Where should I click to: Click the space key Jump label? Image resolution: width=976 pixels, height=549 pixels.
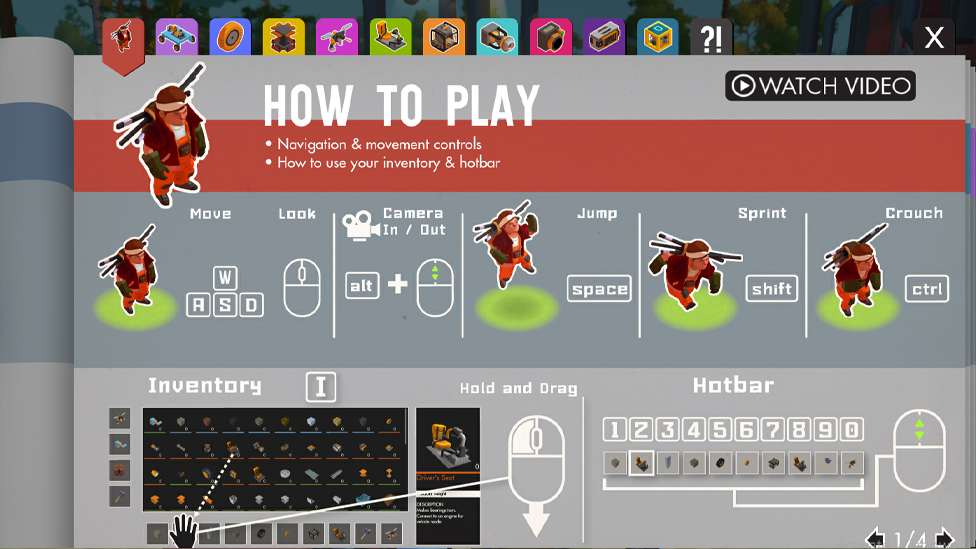pos(599,289)
